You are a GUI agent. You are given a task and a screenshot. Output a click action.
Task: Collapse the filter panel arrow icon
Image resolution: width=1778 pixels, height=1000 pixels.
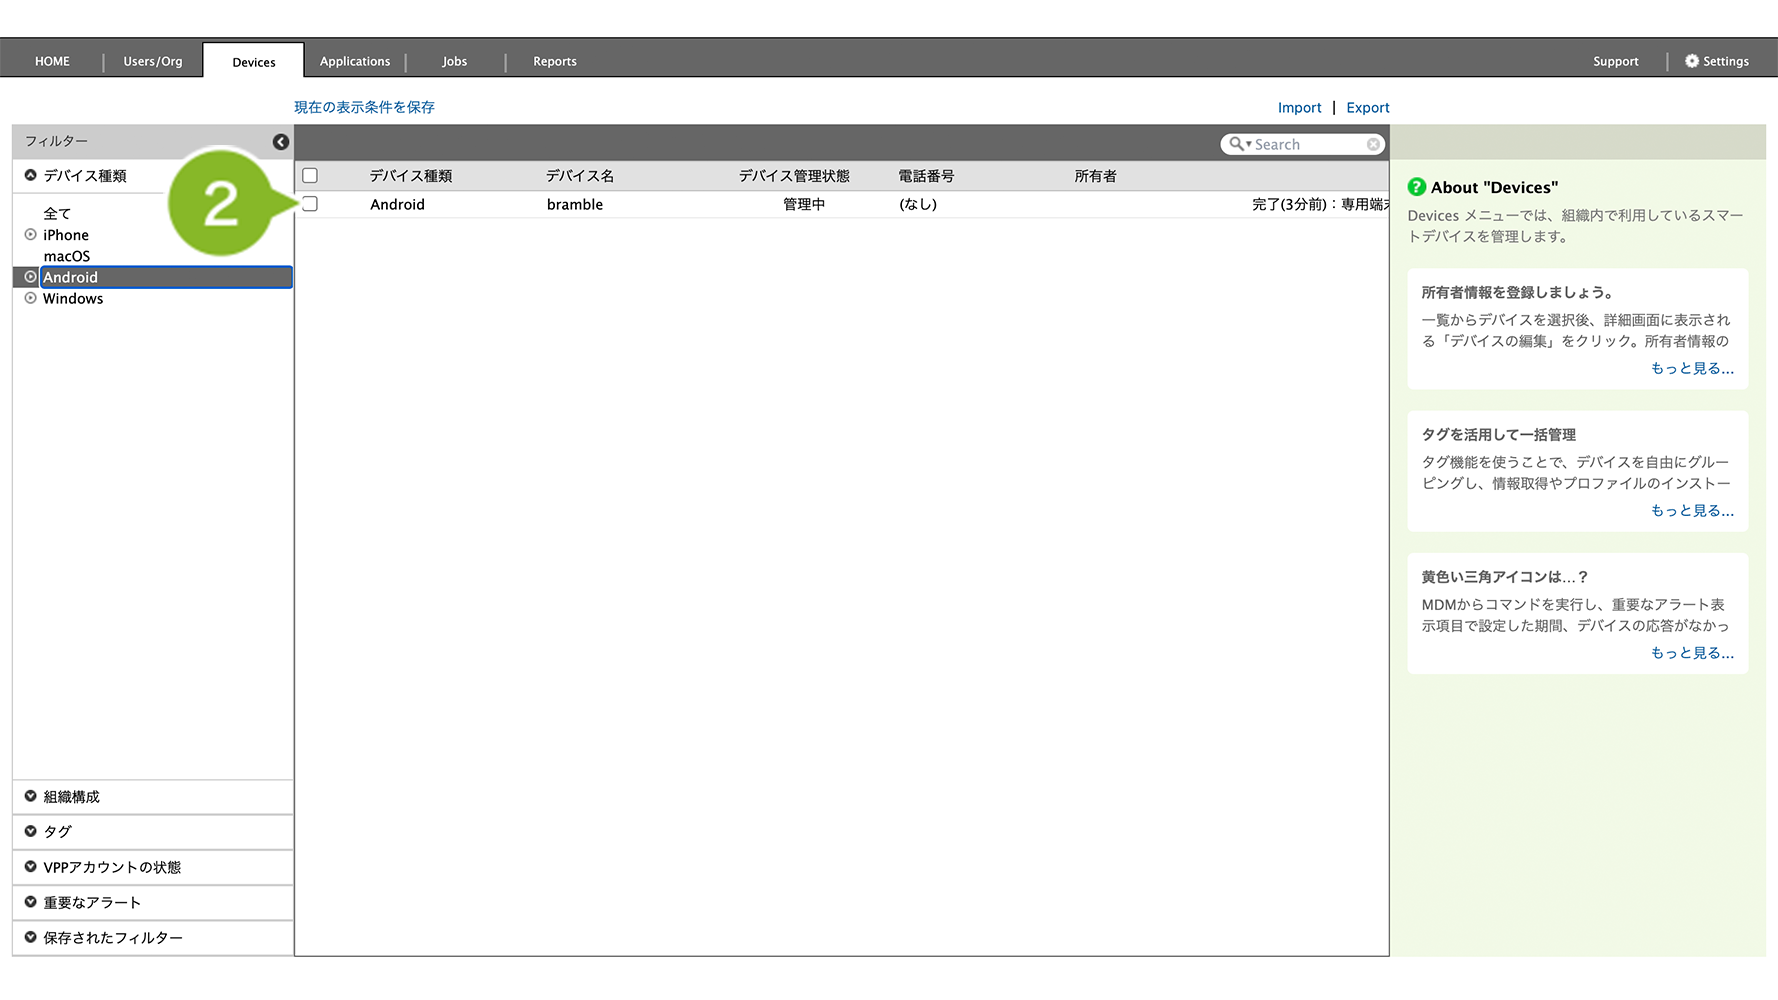click(x=281, y=142)
